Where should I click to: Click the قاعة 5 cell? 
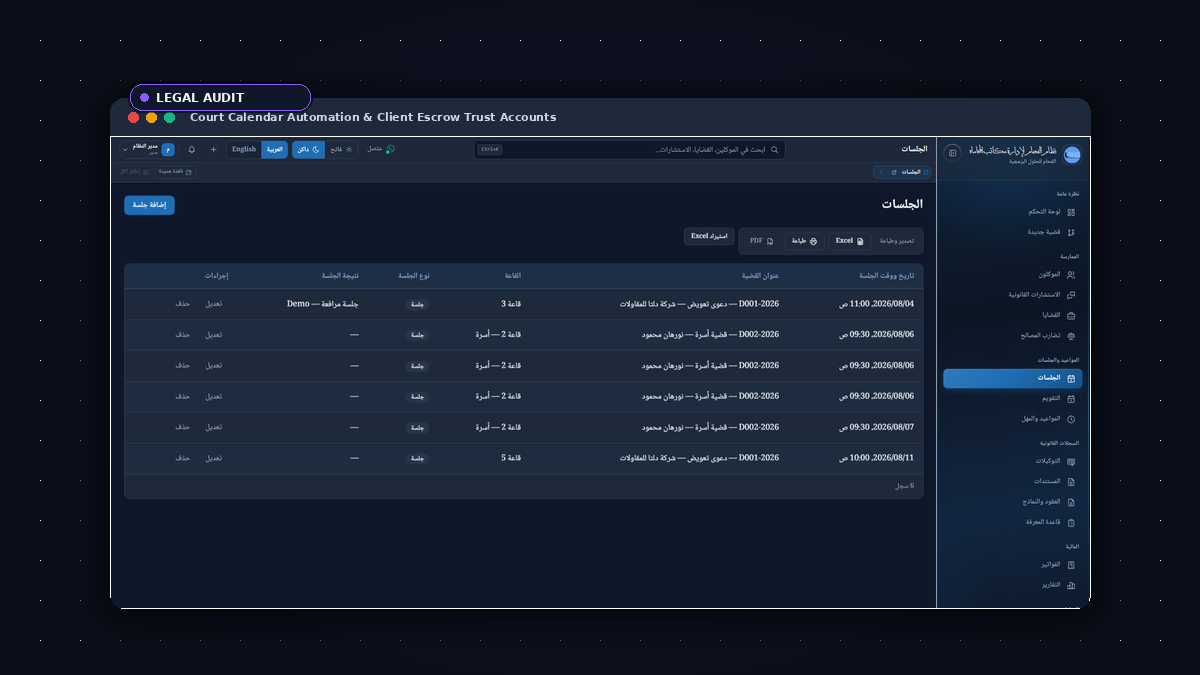pos(511,458)
